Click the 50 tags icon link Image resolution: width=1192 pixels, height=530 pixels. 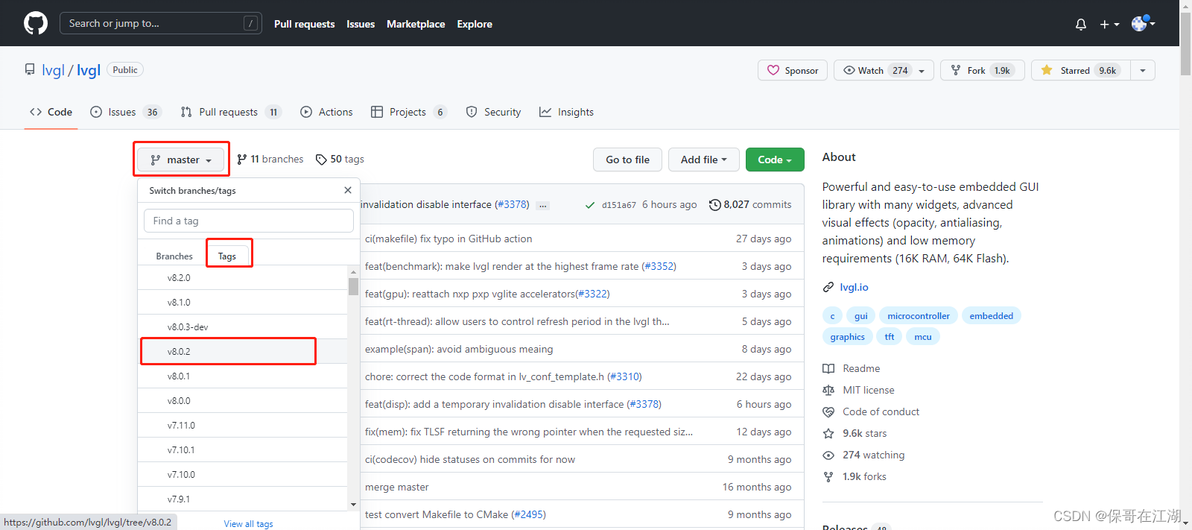[x=320, y=160]
